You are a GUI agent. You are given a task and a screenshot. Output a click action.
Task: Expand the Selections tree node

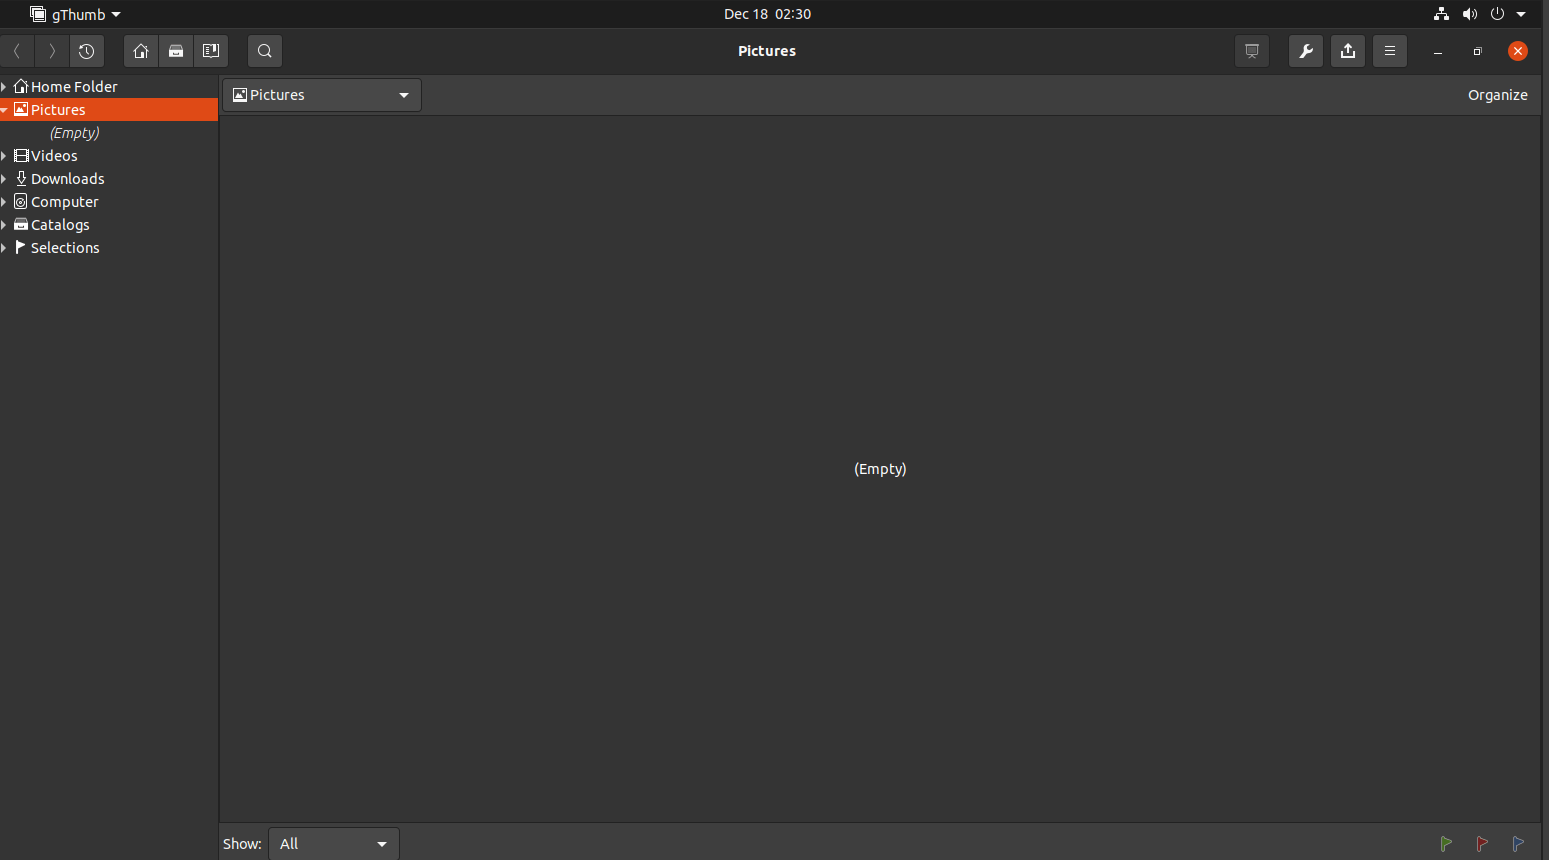point(4,248)
